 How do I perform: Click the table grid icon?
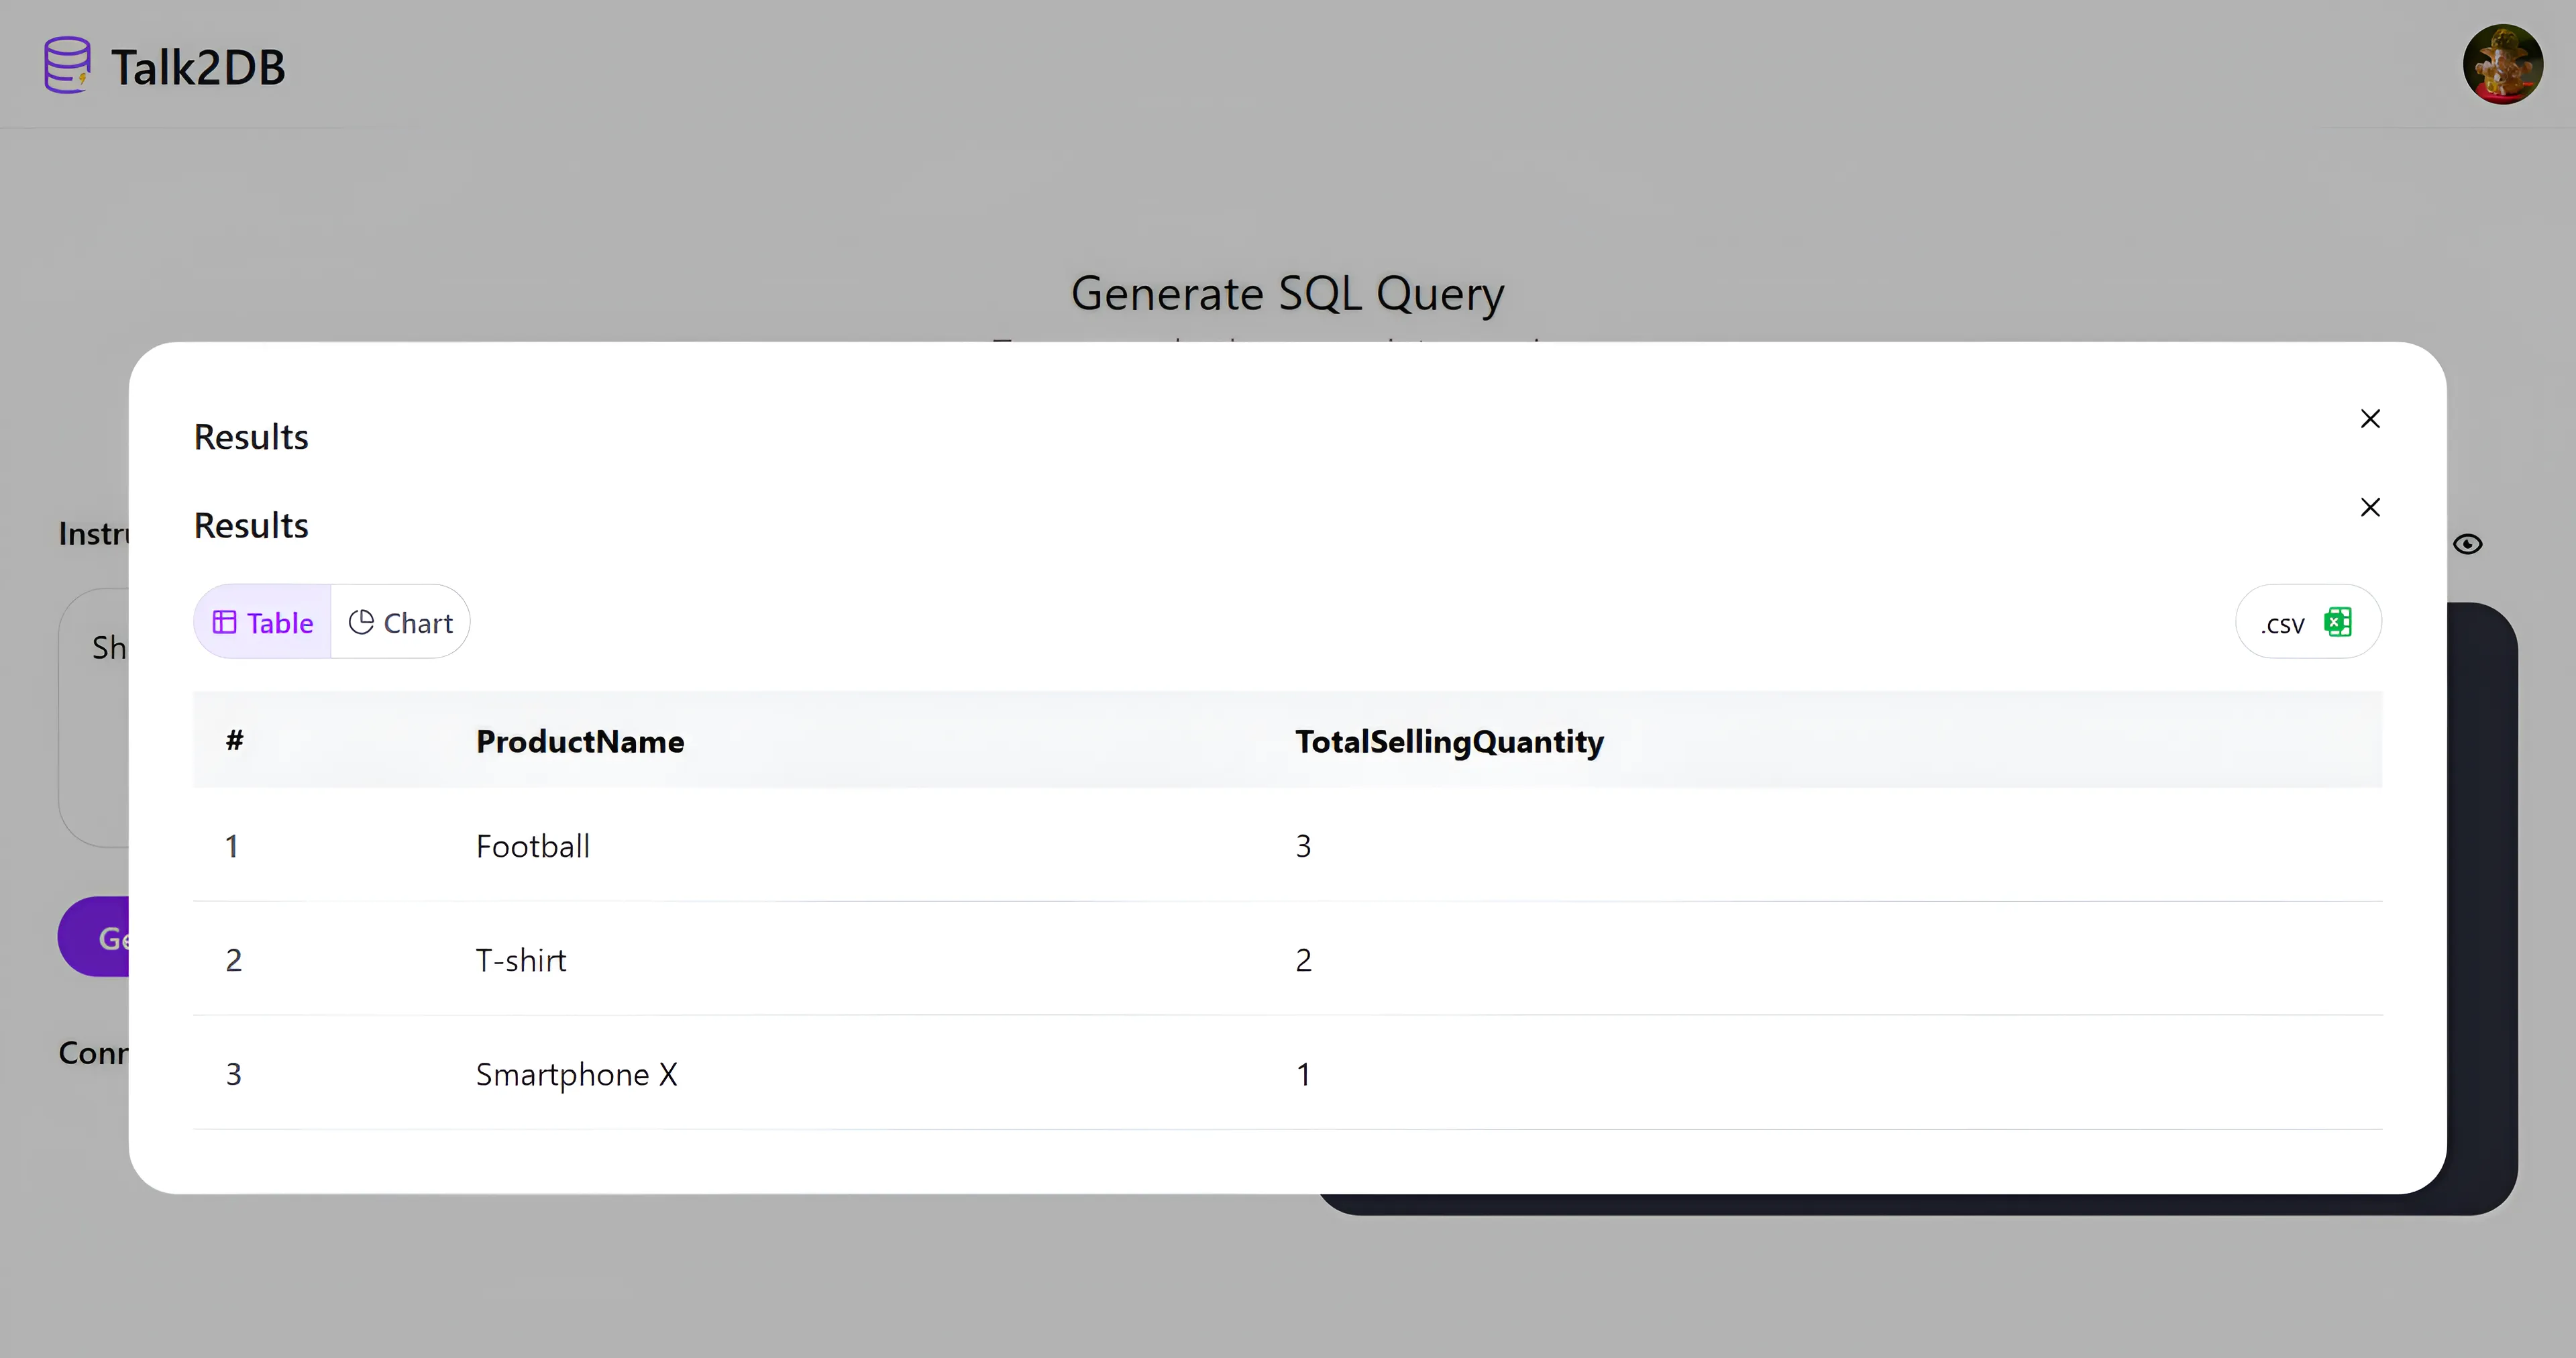click(224, 622)
